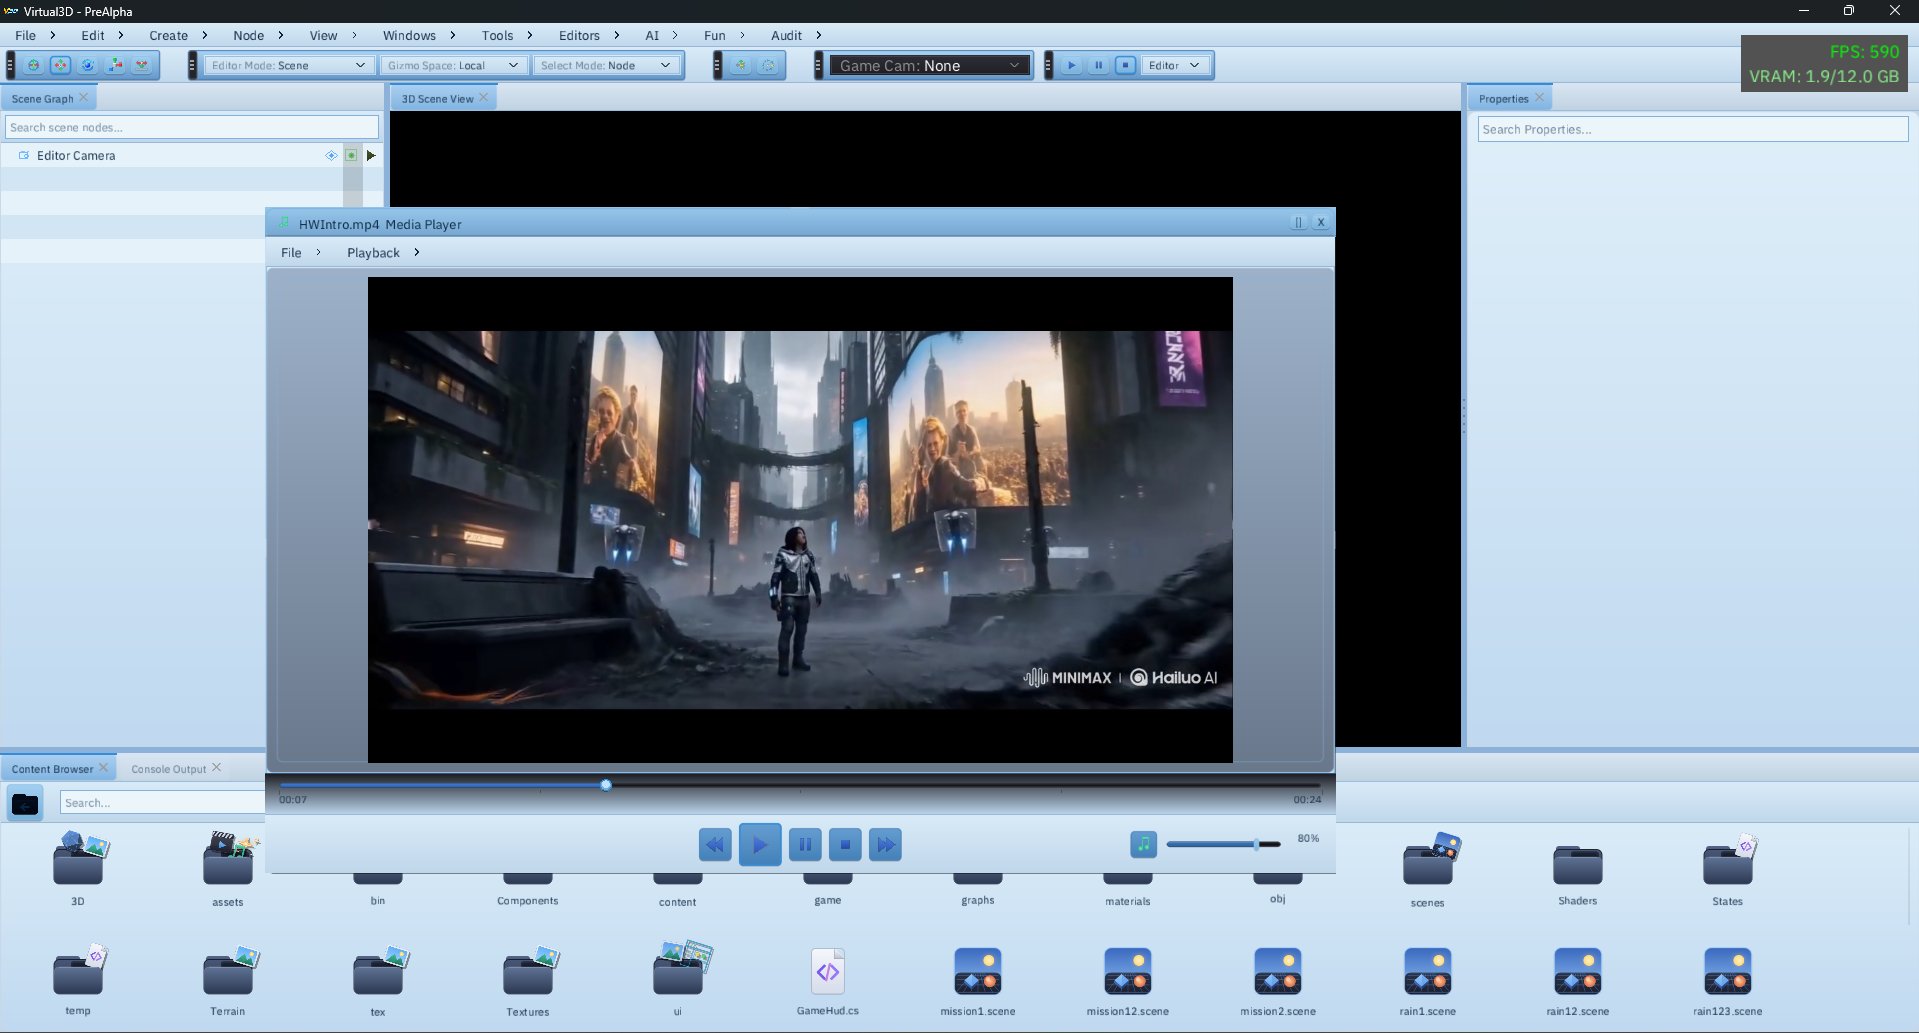Image resolution: width=1919 pixels, height=1033 pixels.
Task: Select the first gizmo tool in toolbar
Action: tap(33, 65)
